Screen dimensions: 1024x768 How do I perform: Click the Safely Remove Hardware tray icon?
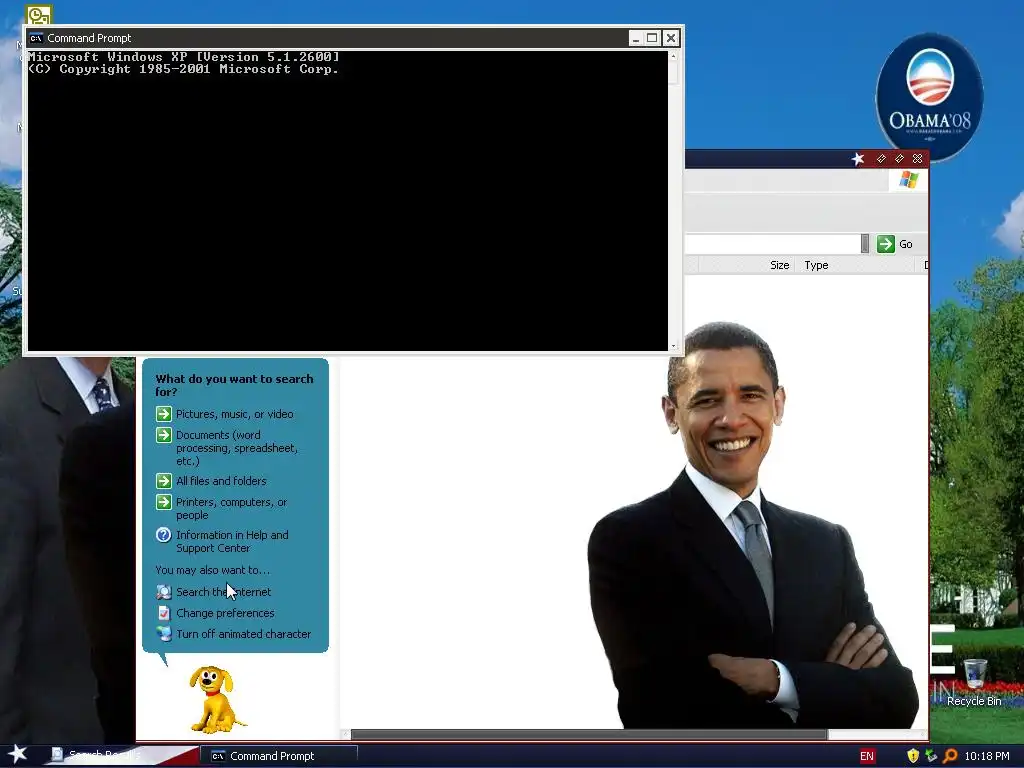point(931,756)
